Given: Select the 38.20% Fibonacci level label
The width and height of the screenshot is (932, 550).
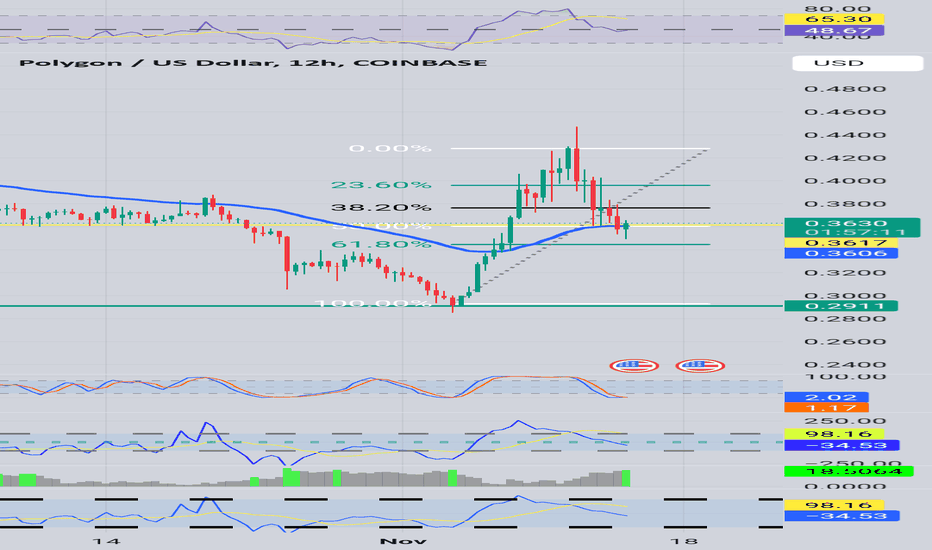Looking at the screenshot, I should [381, 208].
